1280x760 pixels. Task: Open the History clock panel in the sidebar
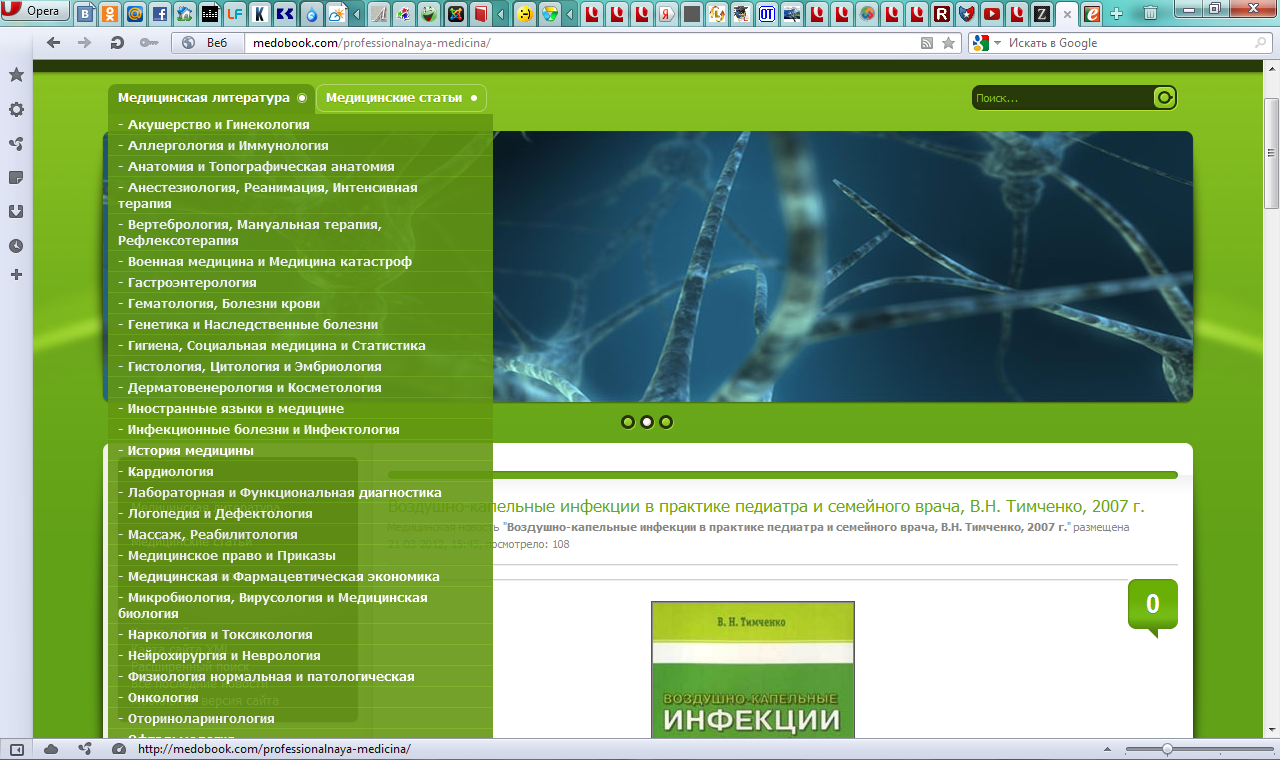click(x=16, y=245)
